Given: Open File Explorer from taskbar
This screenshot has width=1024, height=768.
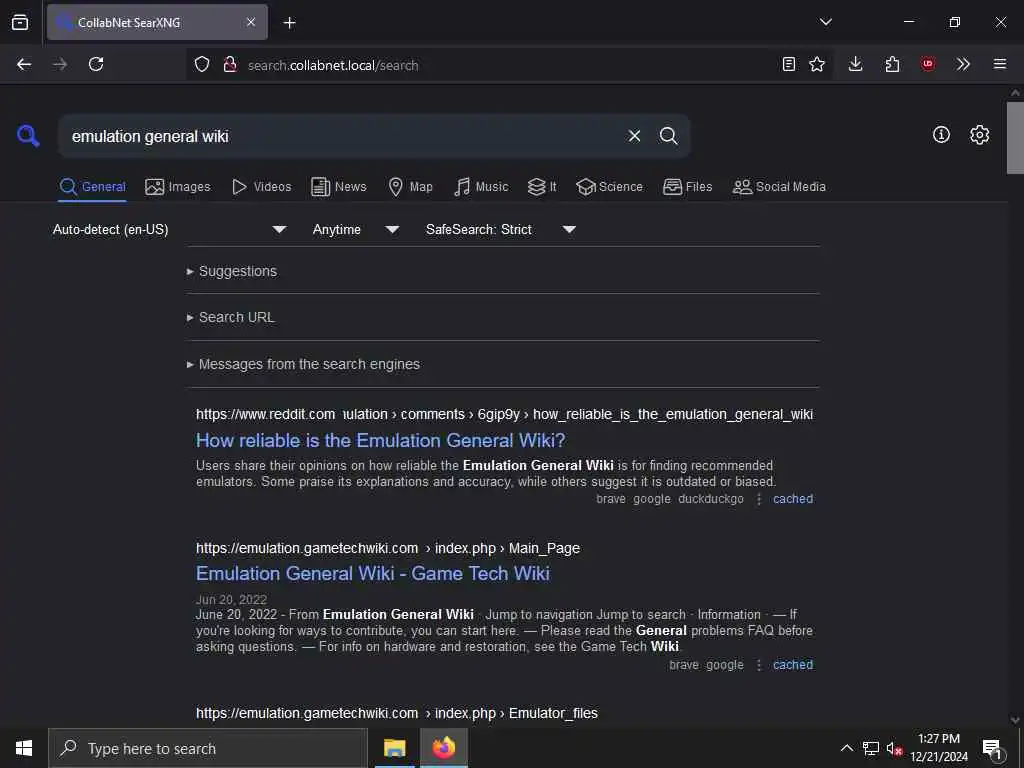Looking at the screenshot, I should coord(394,748).
